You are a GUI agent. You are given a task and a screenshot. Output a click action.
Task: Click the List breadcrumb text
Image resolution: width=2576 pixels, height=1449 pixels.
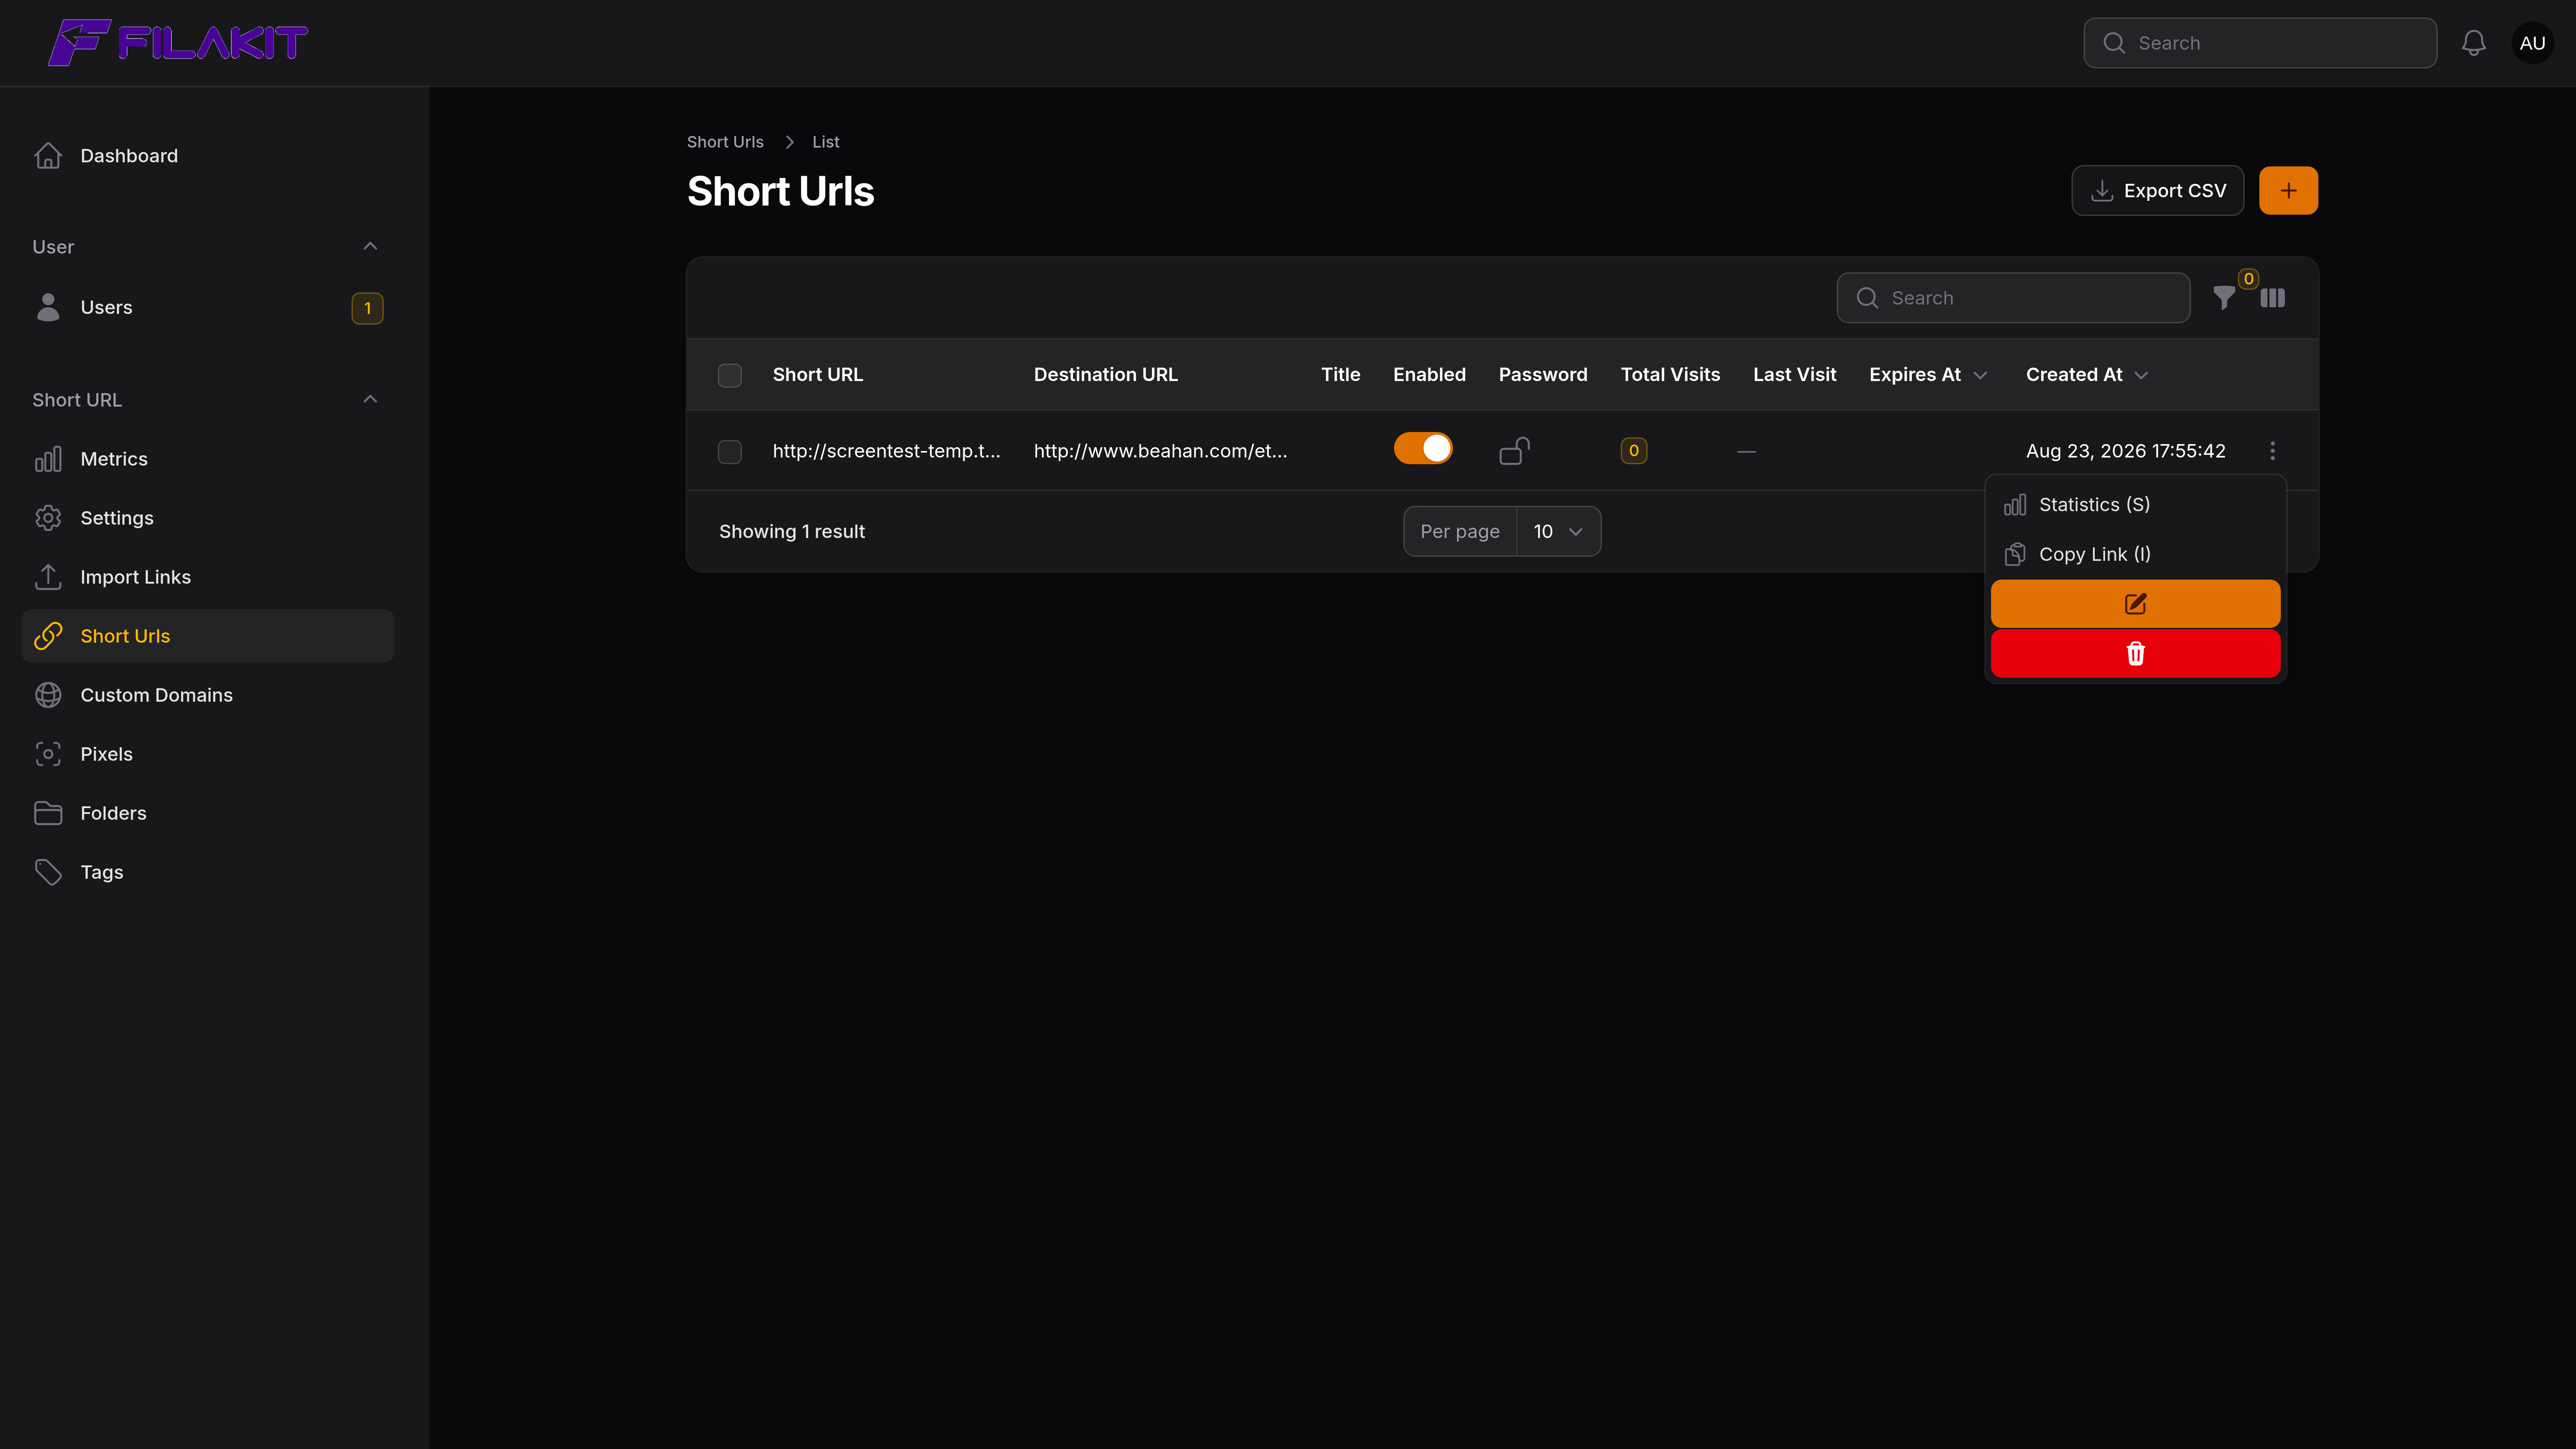[826, 142]
